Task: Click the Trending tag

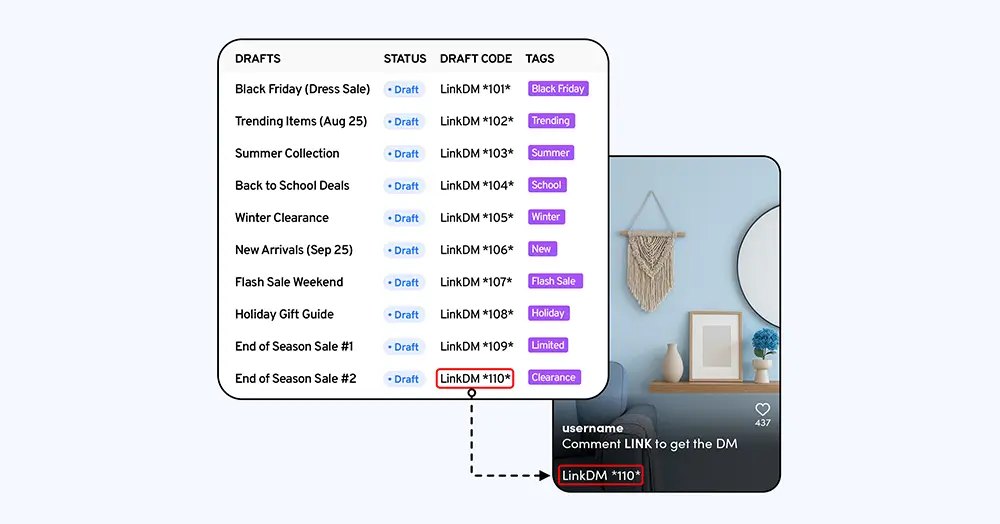Action: 551,120
